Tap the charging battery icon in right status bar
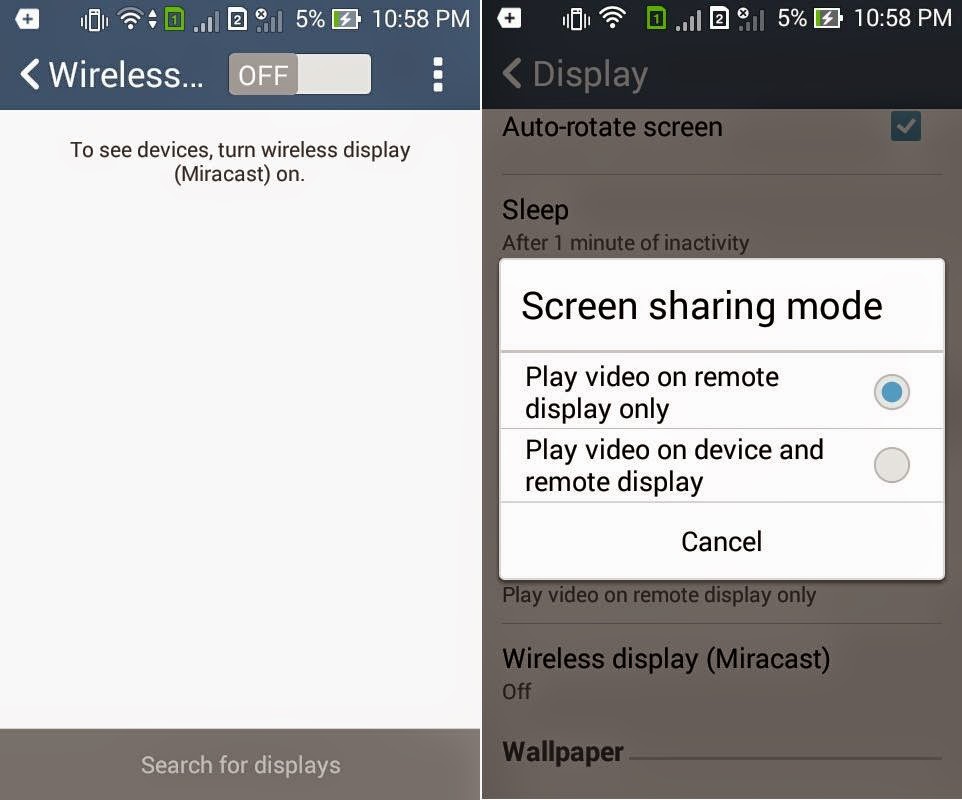 click(828, 19)
